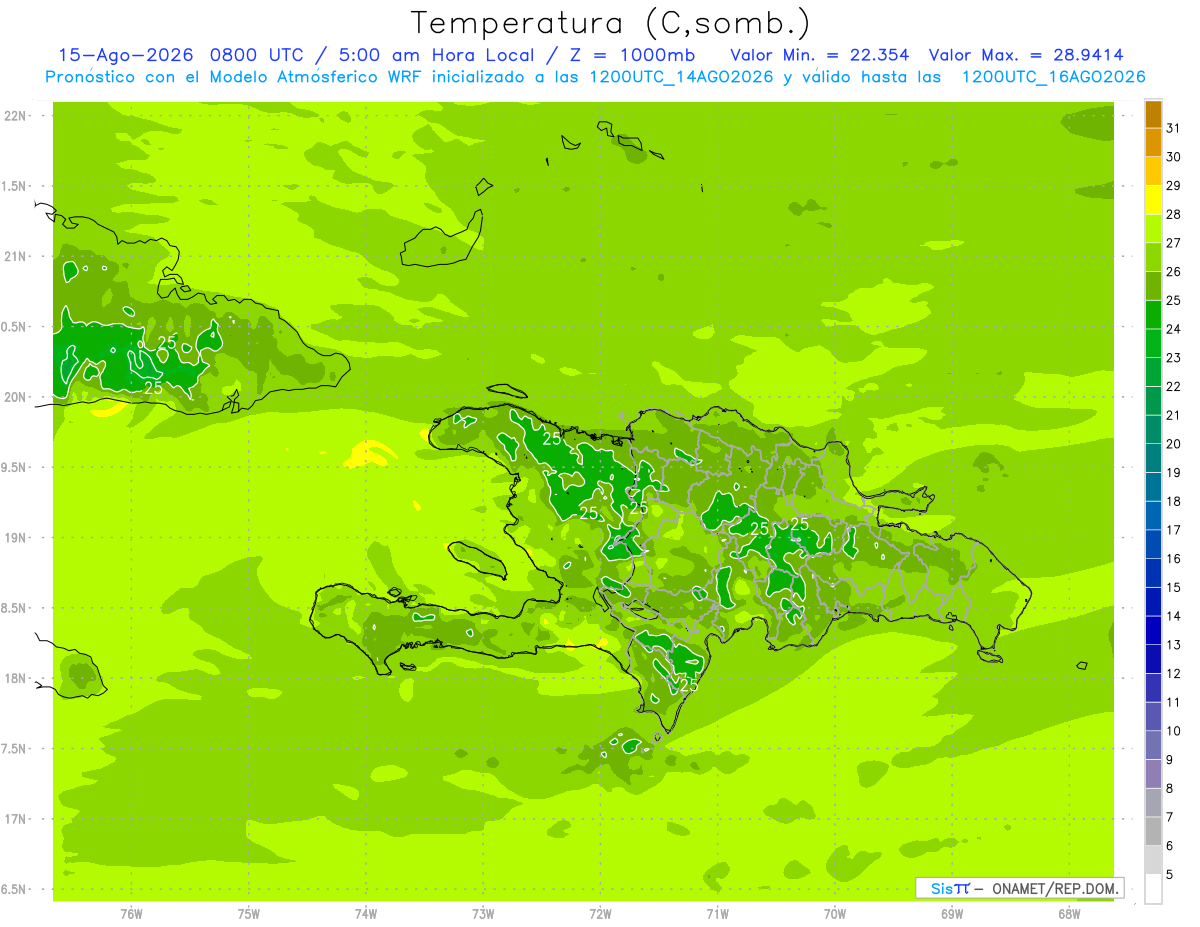Click the "17N" latitude label

15,819
